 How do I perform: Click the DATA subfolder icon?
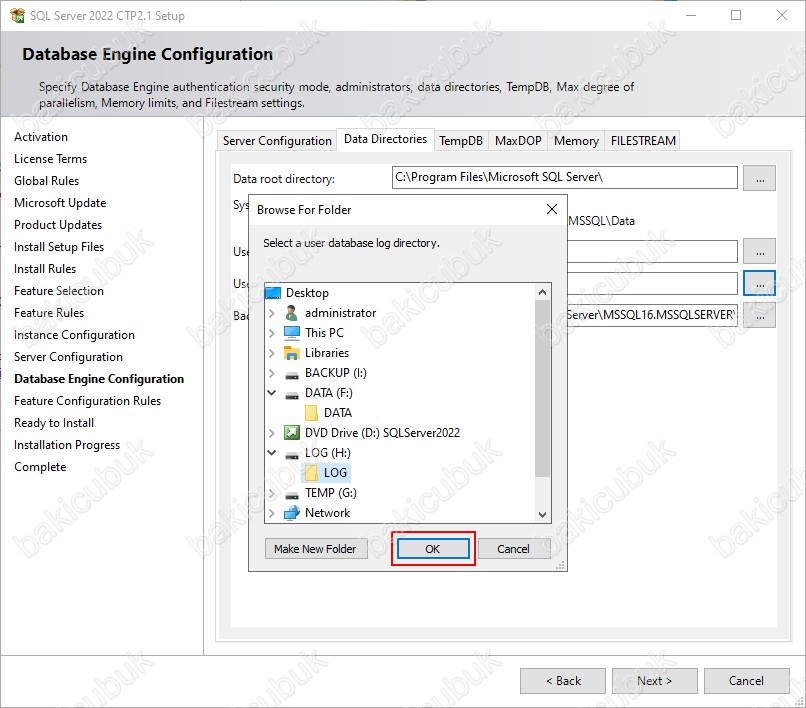coord(311,413)
